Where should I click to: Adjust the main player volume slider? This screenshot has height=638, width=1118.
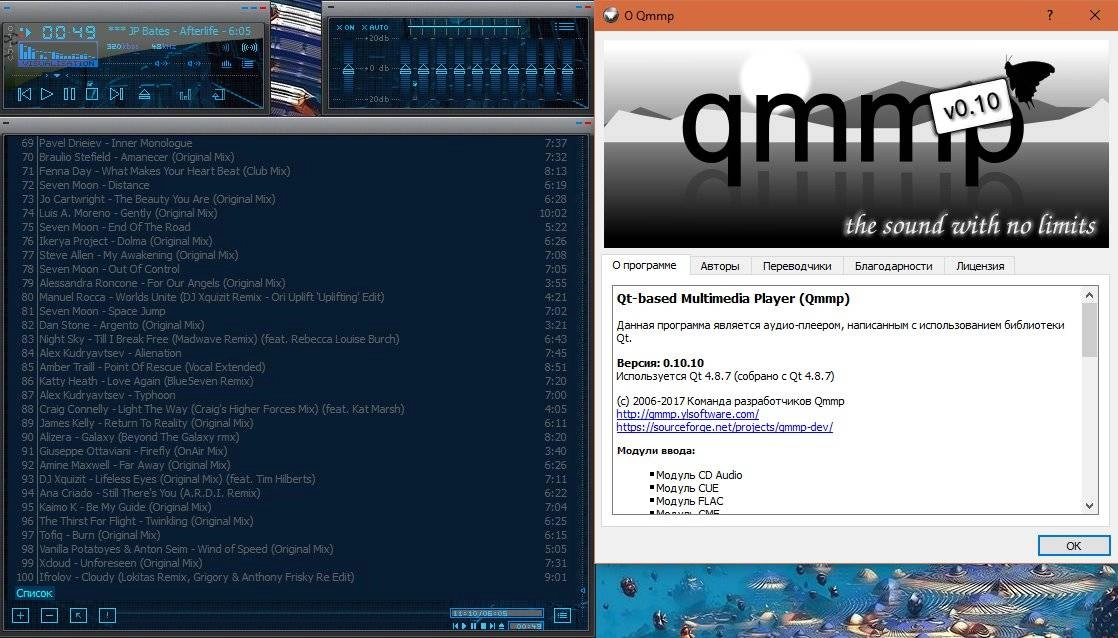[x=135, y=63]
